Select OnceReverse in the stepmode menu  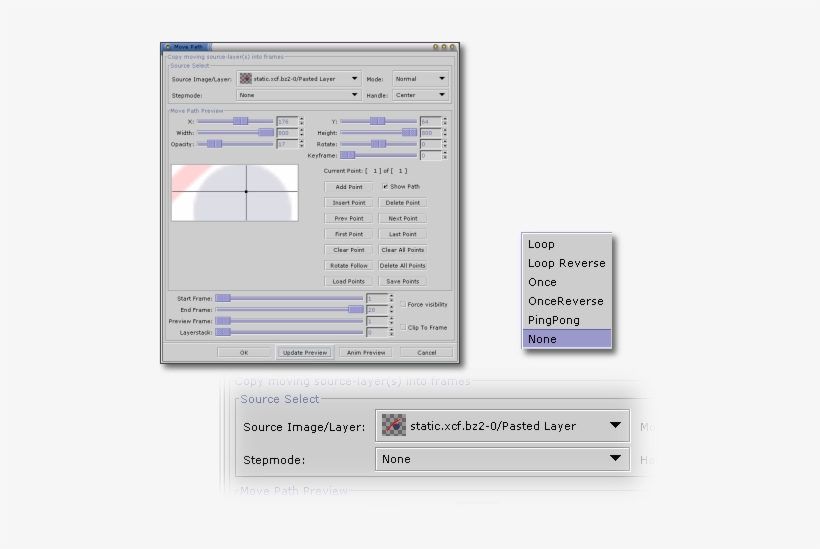[567, 301]
